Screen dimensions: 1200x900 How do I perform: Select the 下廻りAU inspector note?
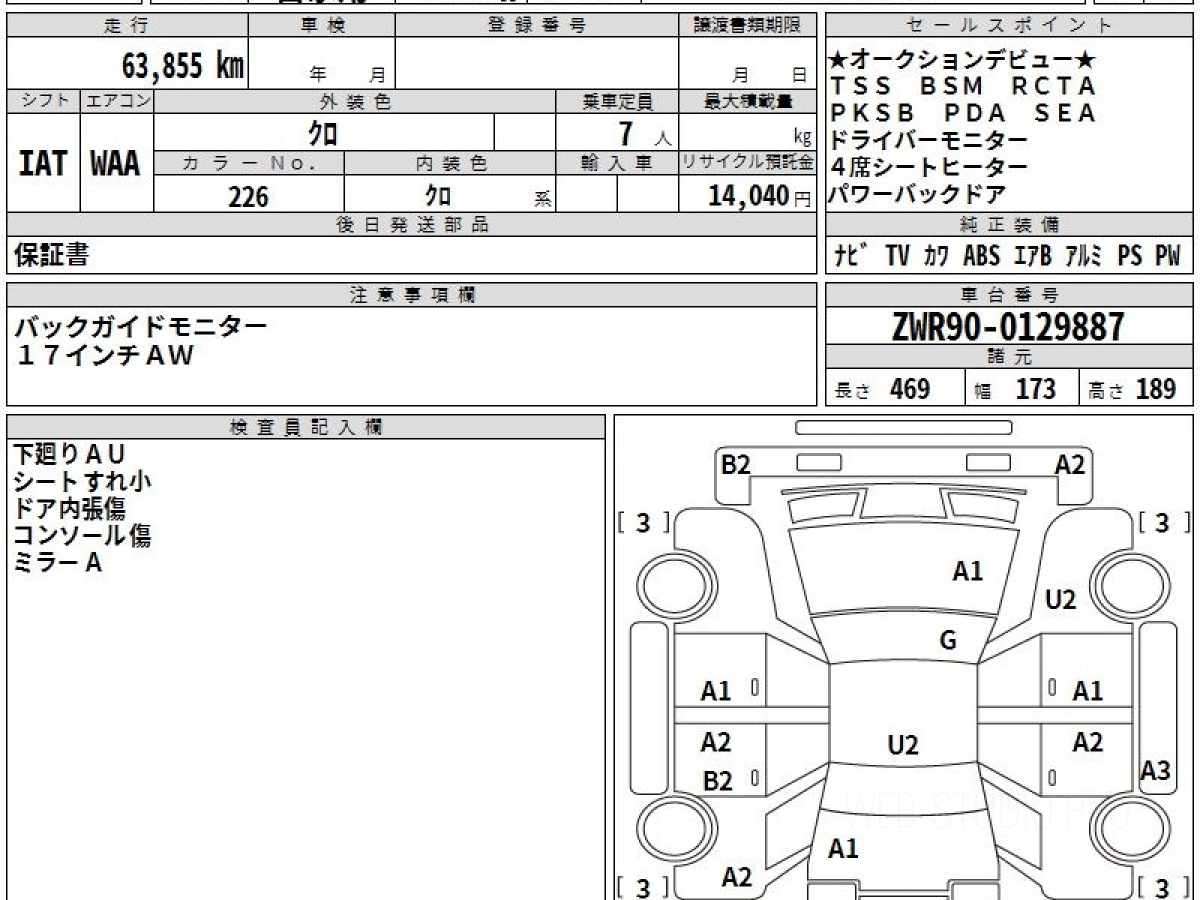[x=70, y=454]
